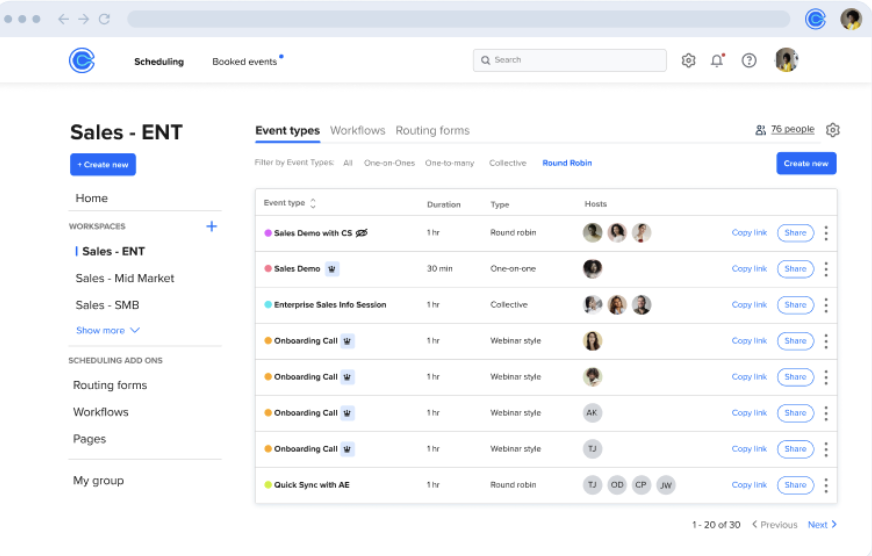Viewport: 872px width, 556px height.
Task: Open Booked events in top navigation
Action: coord(245,62)
